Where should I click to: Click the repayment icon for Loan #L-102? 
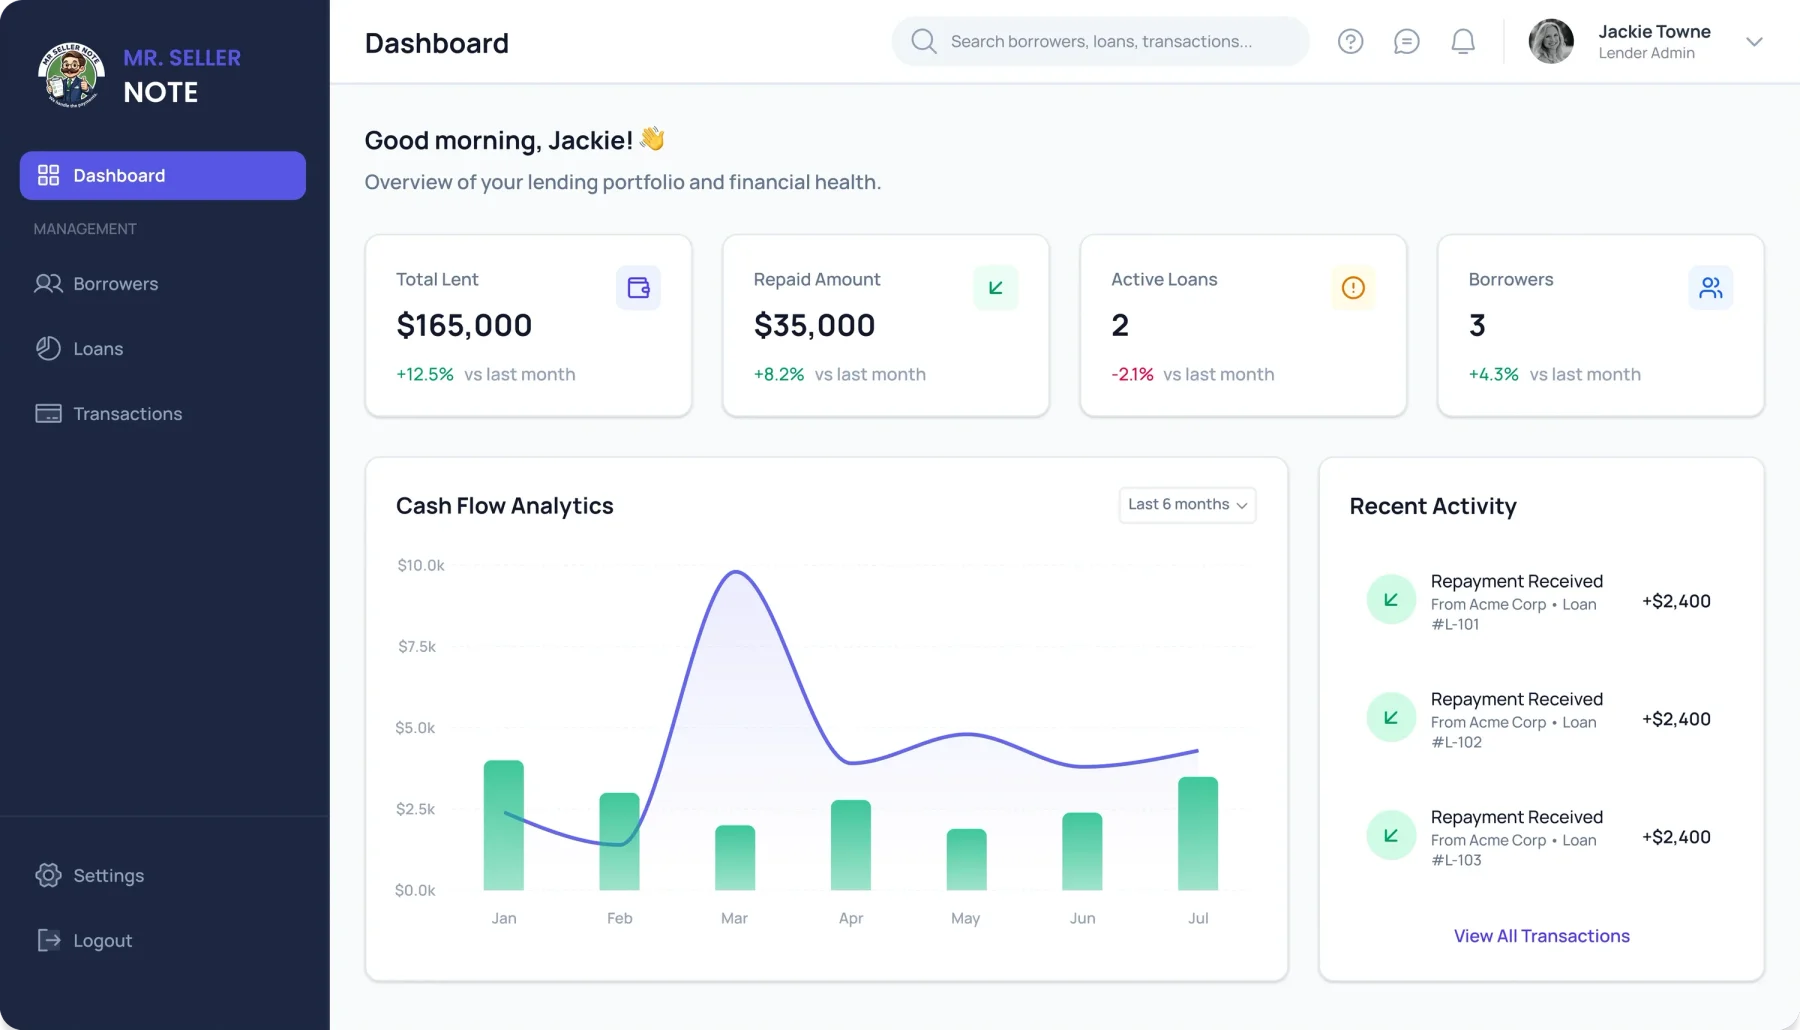pyautogui.click(x=1391, y=718)
